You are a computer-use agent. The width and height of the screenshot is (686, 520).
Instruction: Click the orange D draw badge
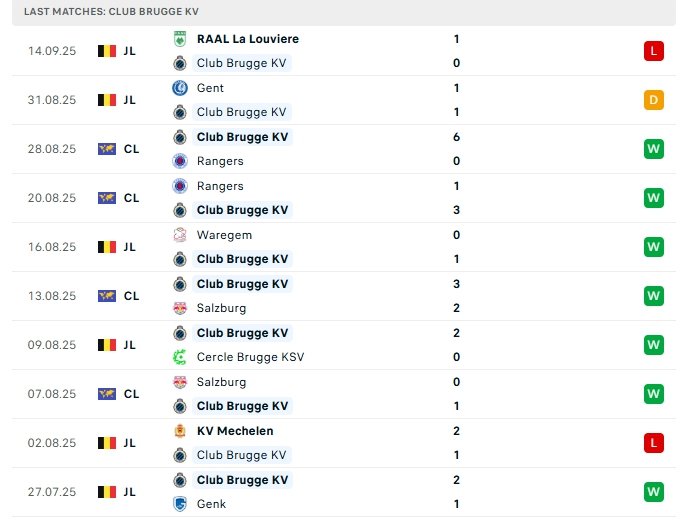pos(654,100)
